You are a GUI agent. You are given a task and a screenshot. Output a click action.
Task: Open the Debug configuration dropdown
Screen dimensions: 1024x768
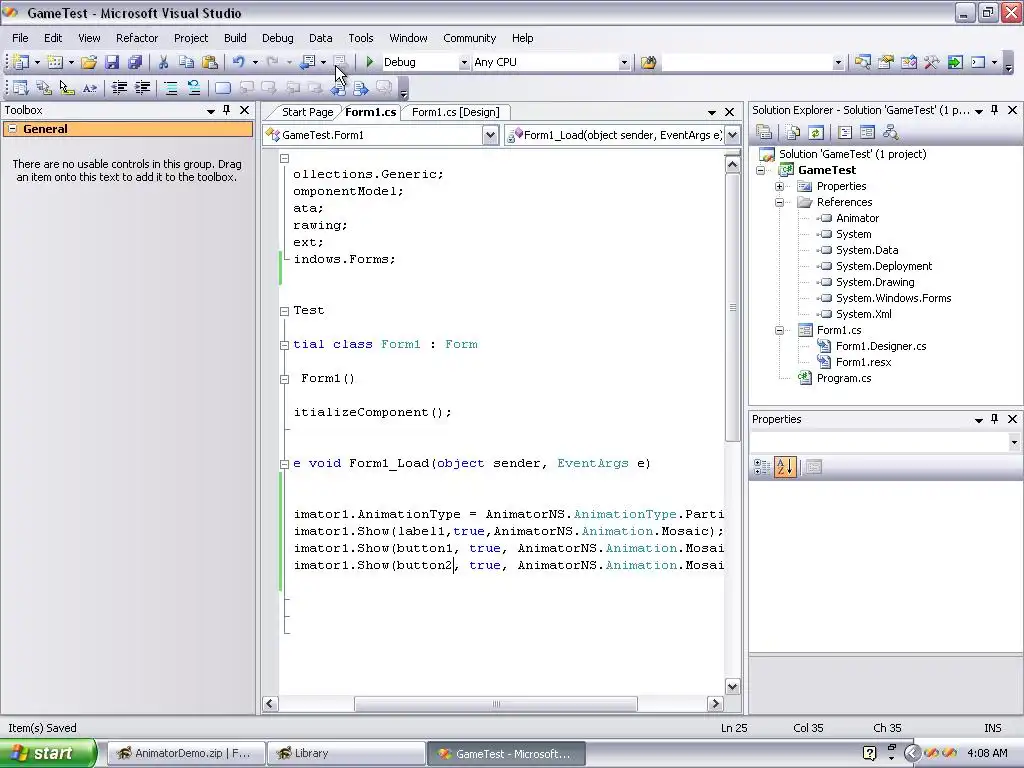464,63
